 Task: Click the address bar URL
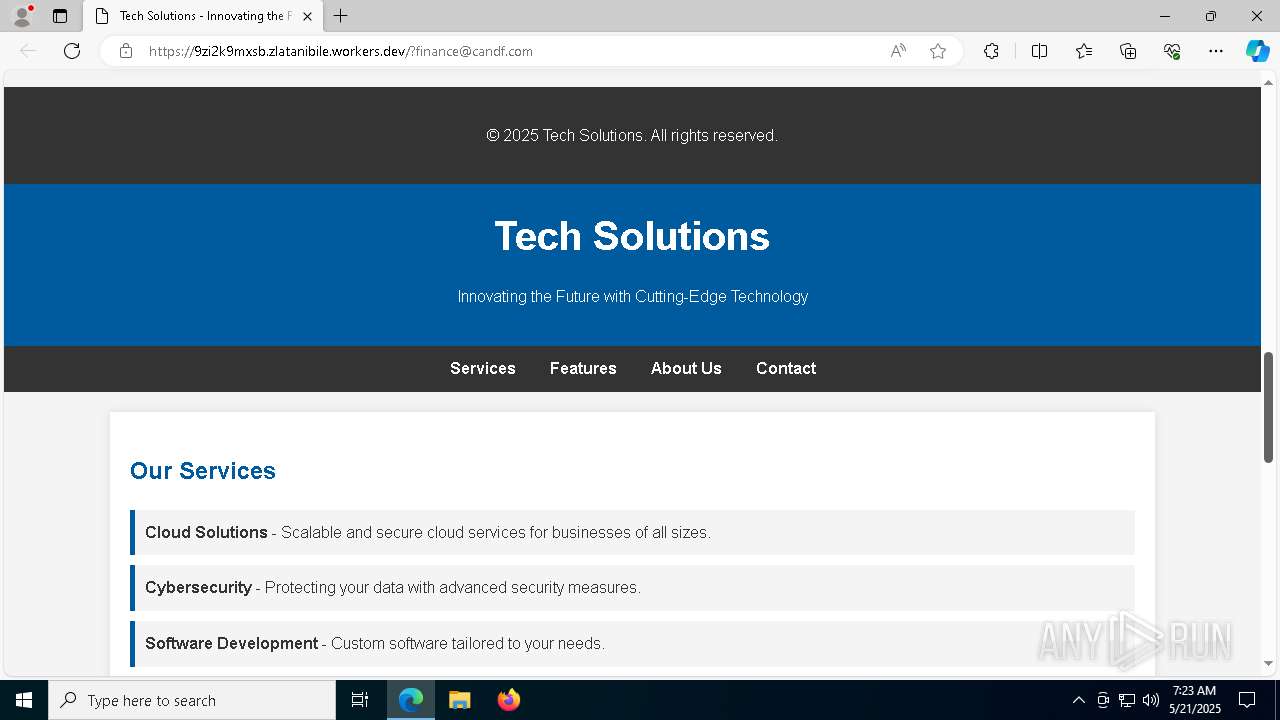(341, 51)
